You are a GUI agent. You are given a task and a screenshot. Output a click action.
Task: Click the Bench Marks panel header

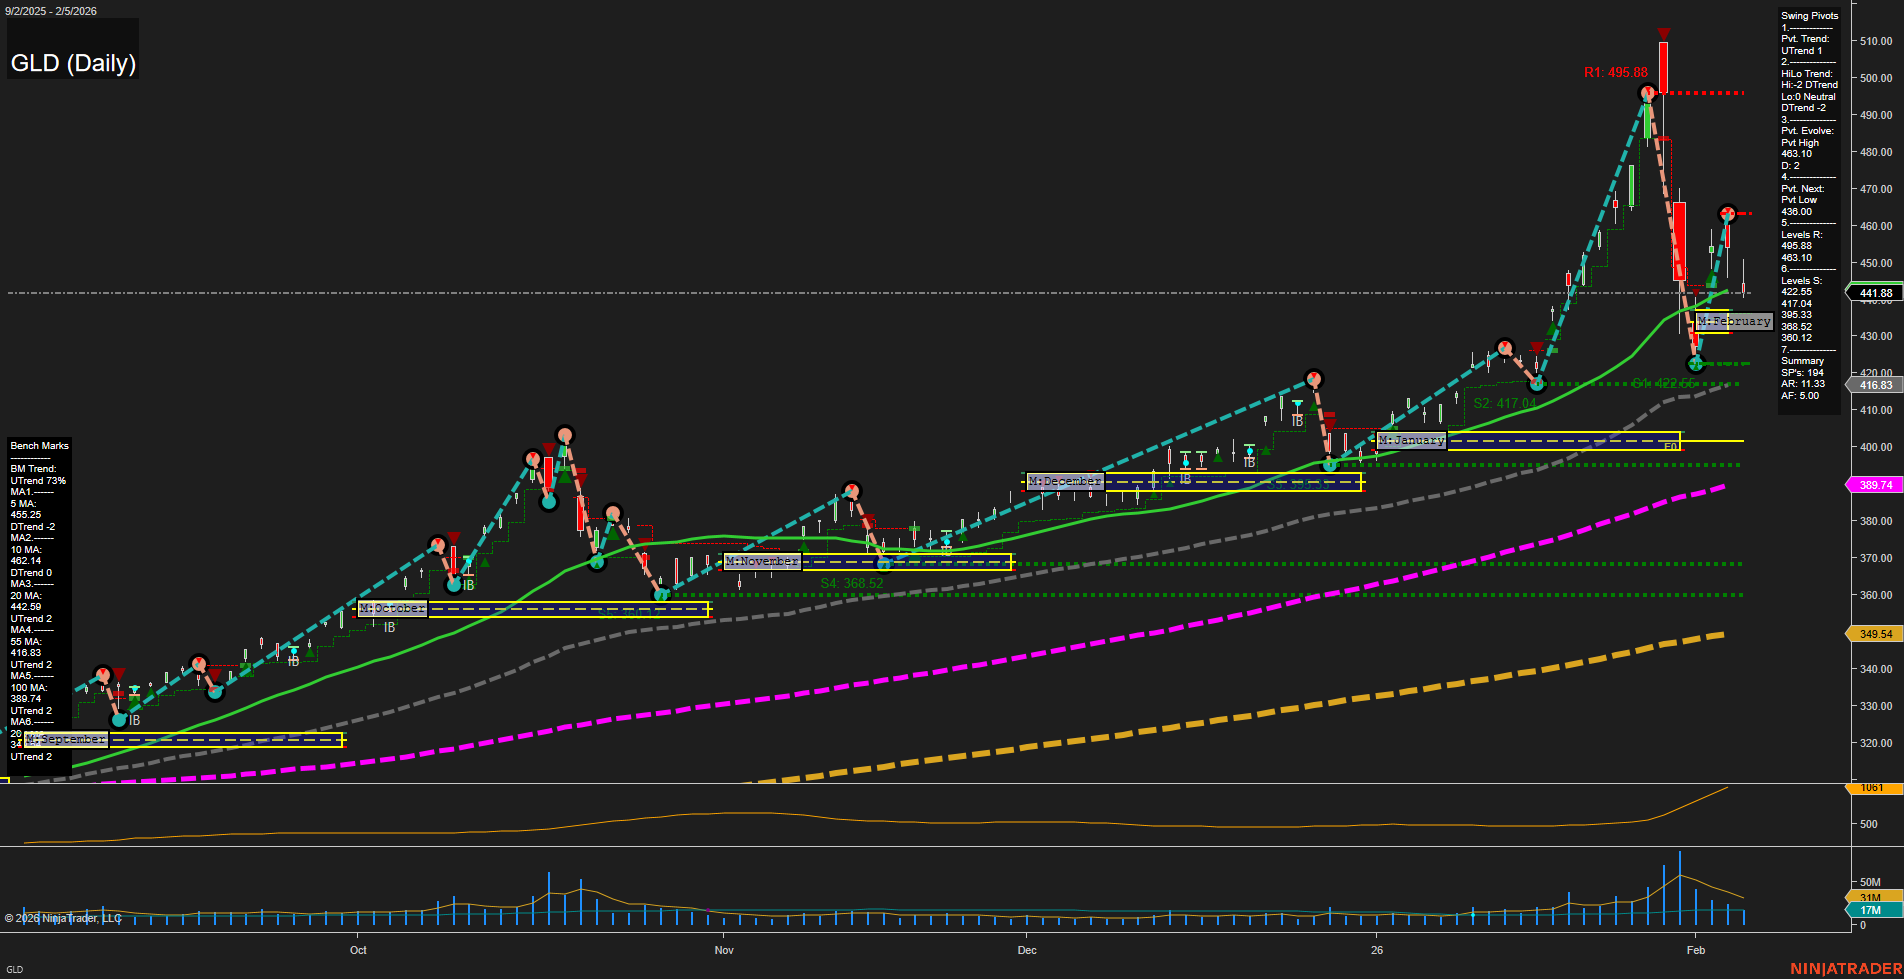click(x=39, y=445)
